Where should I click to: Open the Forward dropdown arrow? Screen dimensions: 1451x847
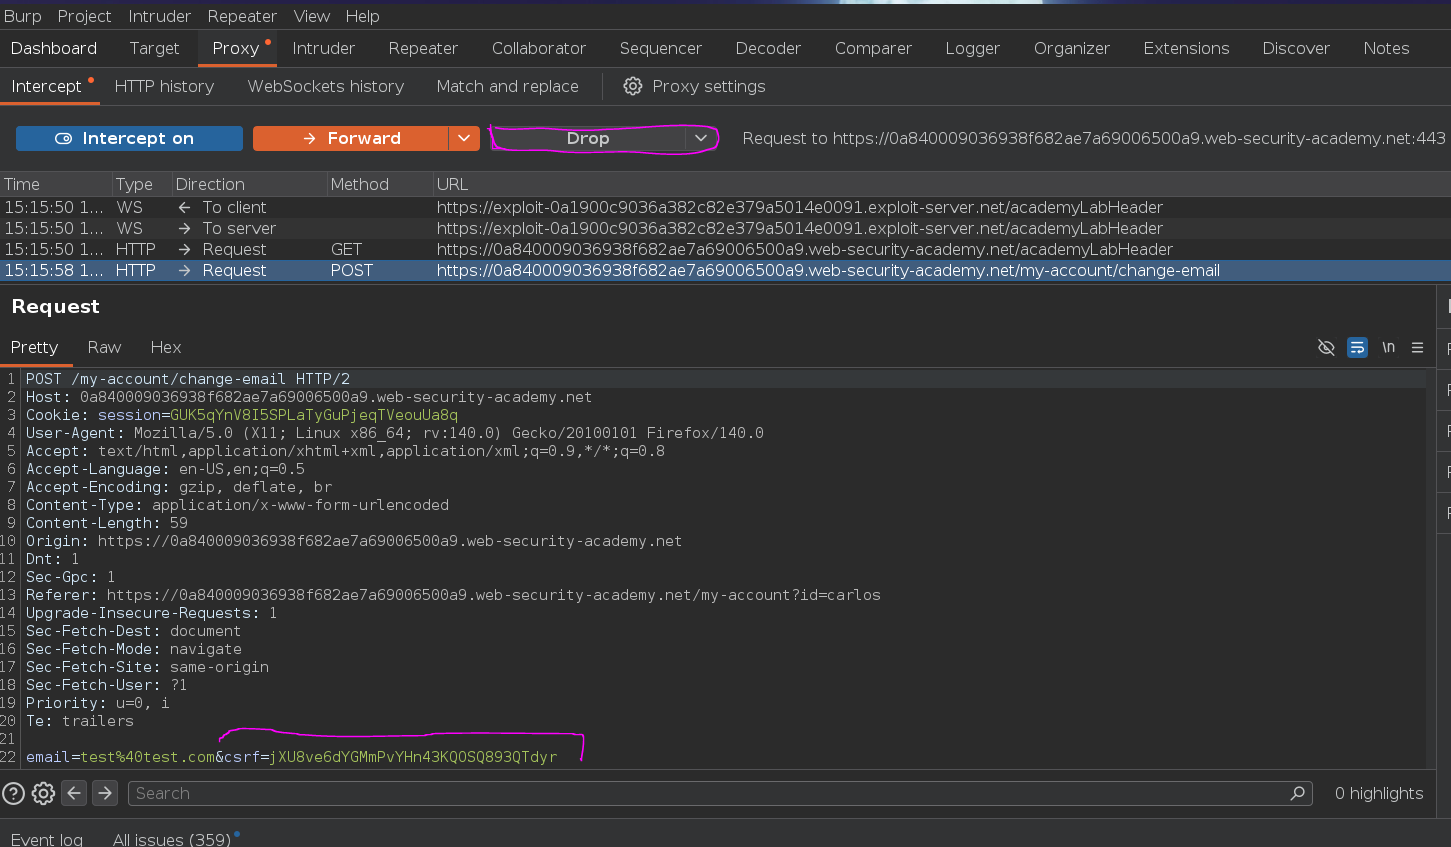tap(464, 138)
